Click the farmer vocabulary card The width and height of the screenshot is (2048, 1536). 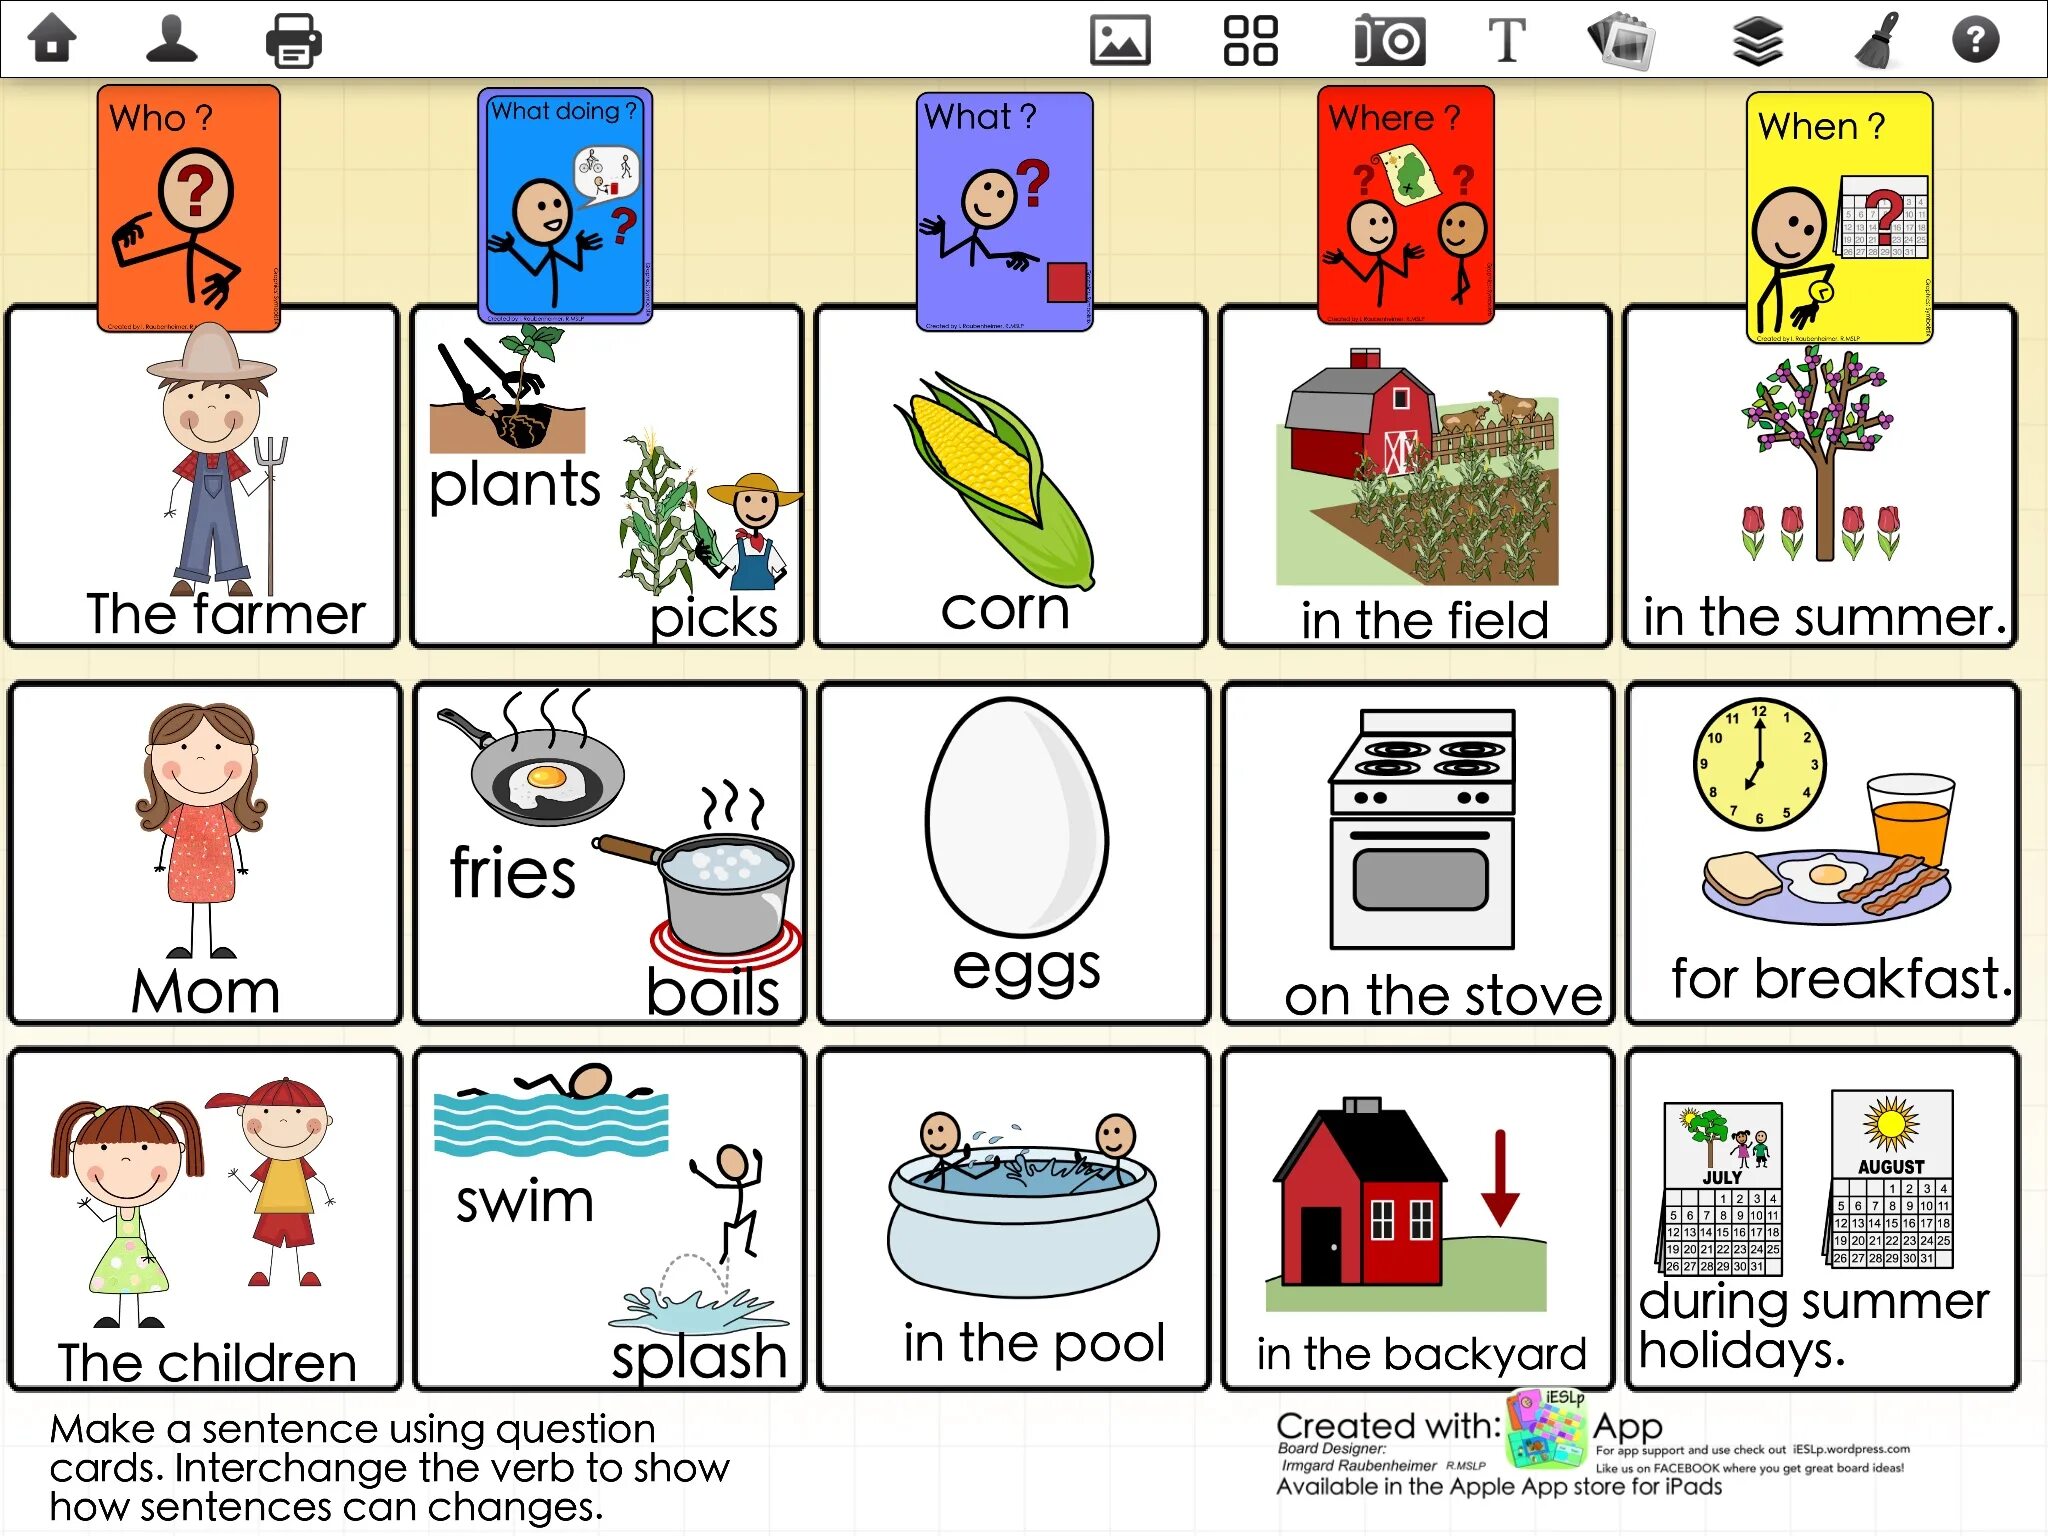205,476
